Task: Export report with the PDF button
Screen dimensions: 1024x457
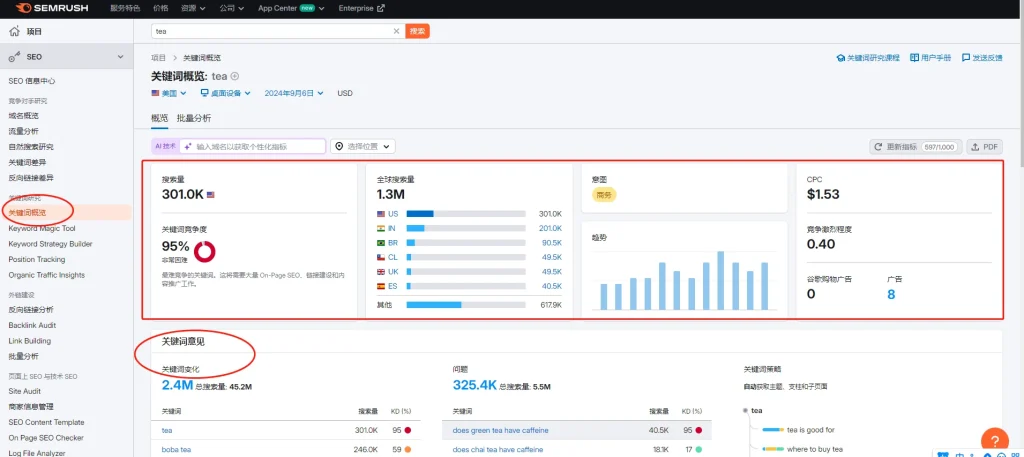Action: pyautogui.click(x=985, y=147)
